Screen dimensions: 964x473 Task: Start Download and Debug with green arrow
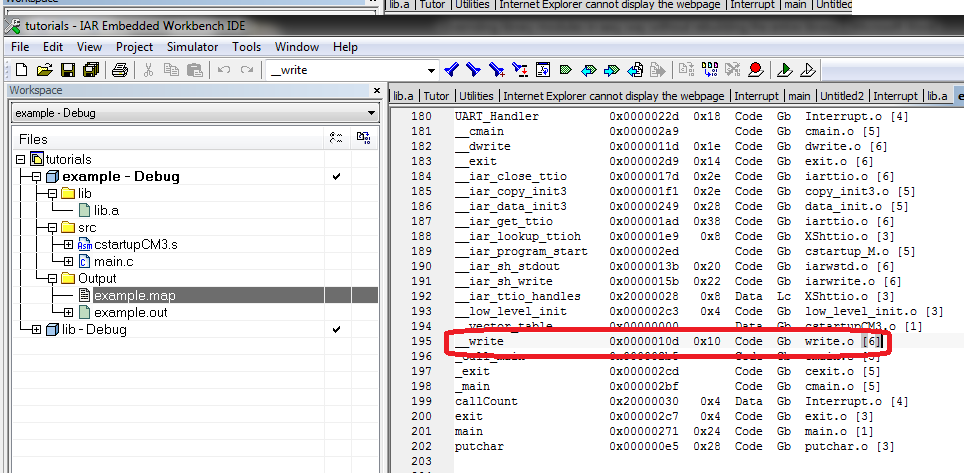[x=784, y=70]
